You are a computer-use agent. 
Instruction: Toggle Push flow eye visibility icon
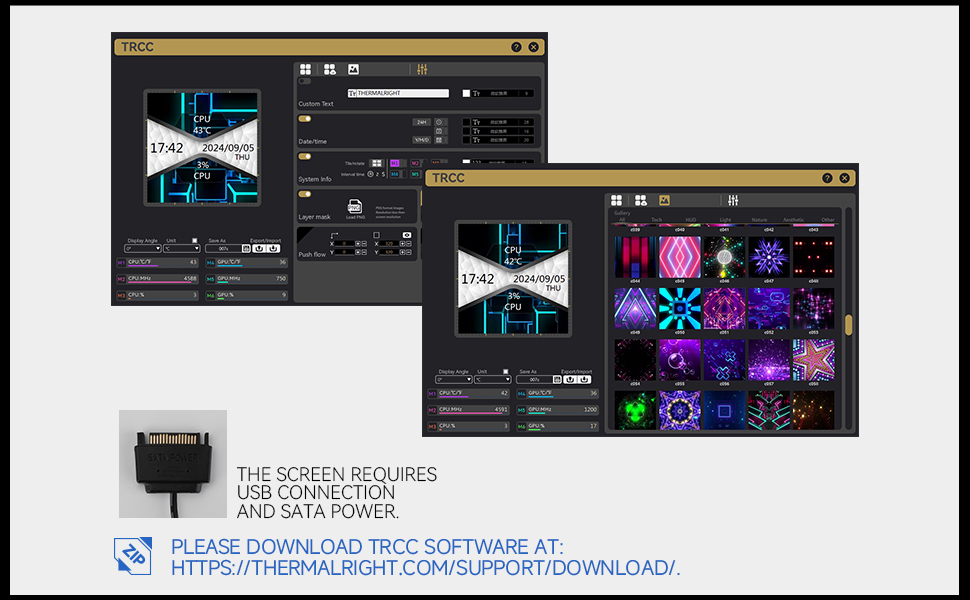point(406,235)
